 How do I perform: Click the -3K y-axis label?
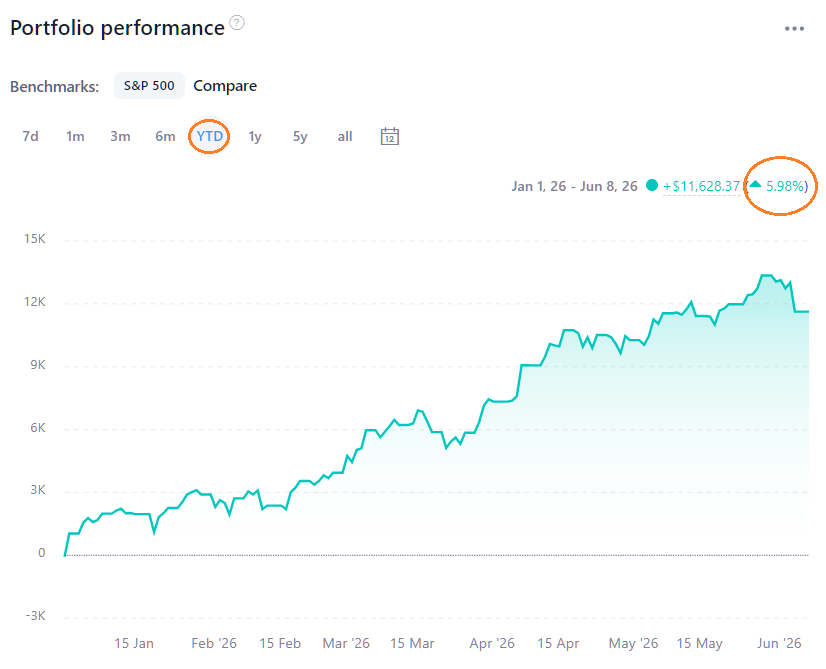point(35,616)
